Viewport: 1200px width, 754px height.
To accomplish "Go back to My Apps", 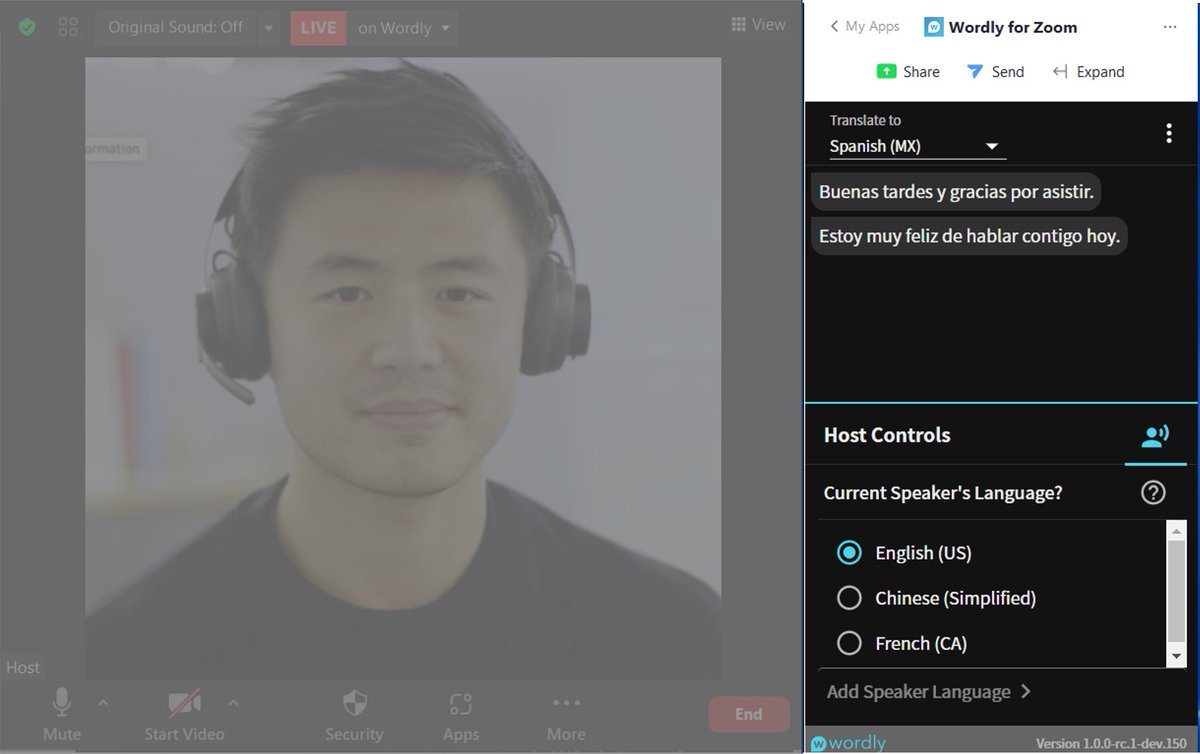I will tap(865, 27).
